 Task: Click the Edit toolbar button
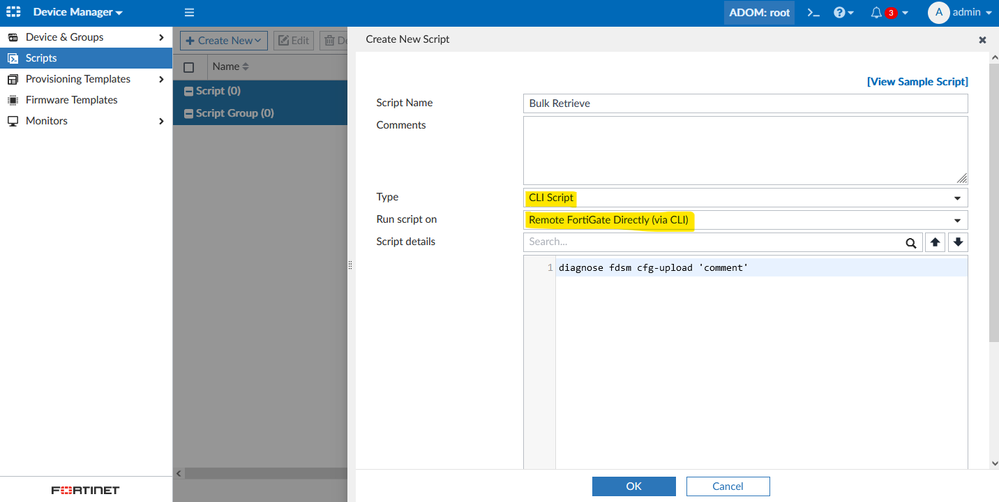[294, 40]
